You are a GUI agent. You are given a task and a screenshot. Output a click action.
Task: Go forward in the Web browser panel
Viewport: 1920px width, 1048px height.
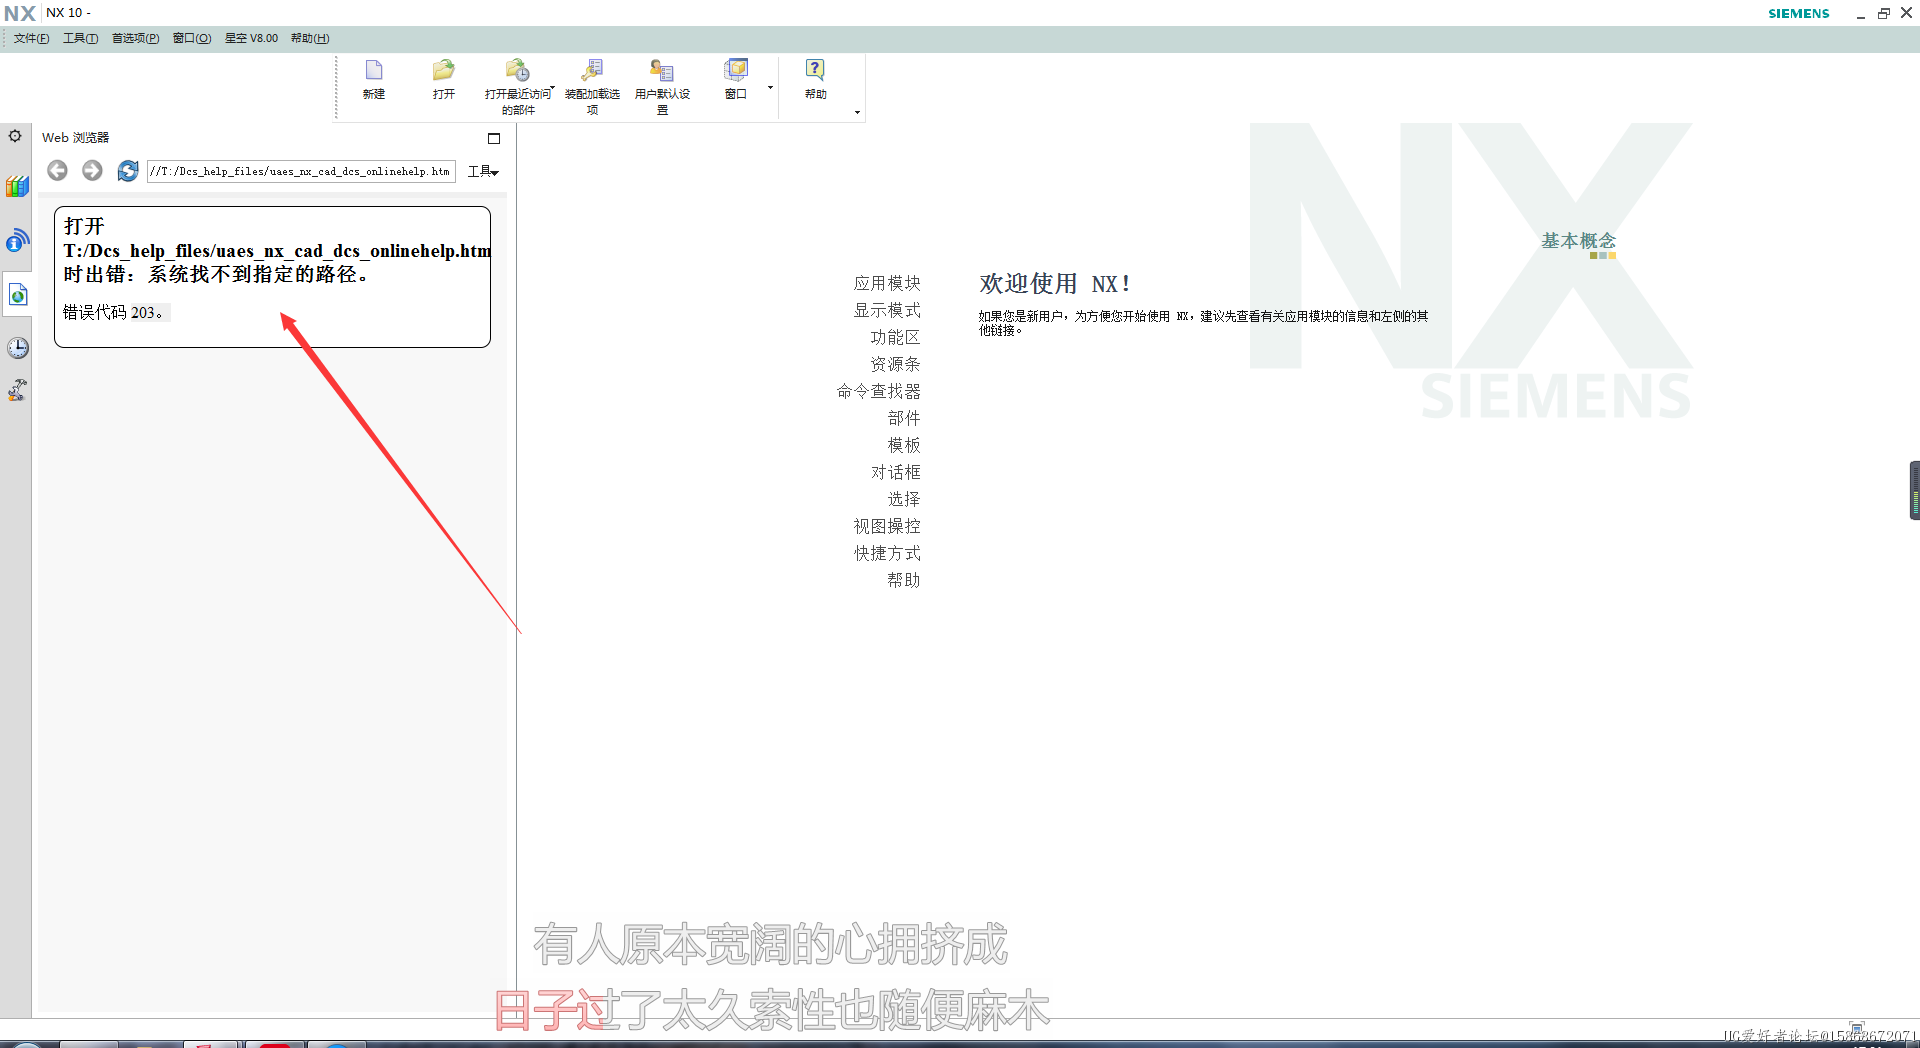pyautogui.click(x=92, y=171)
